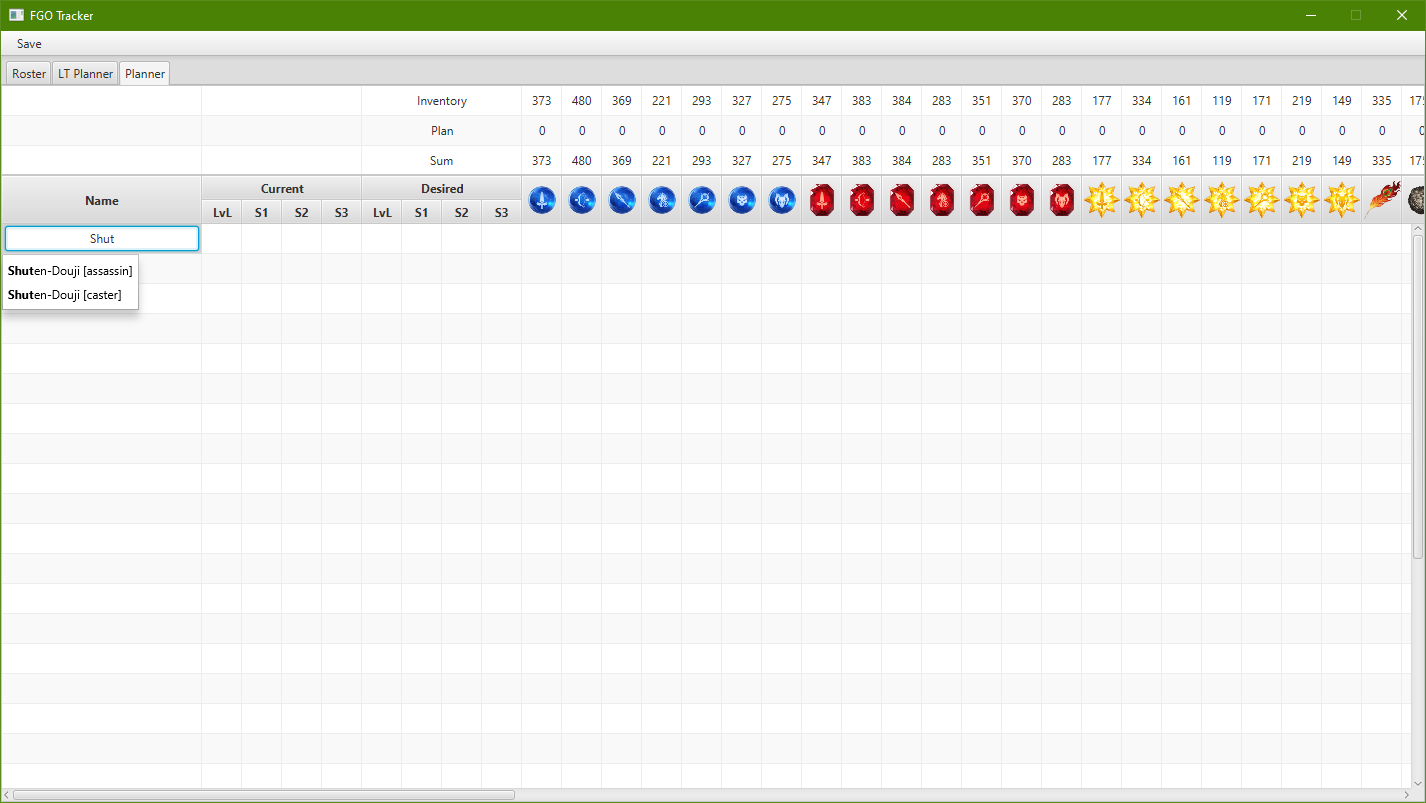Click Sum value 335
This screenshot has height=803, width=1426.
pos(1382,161)
